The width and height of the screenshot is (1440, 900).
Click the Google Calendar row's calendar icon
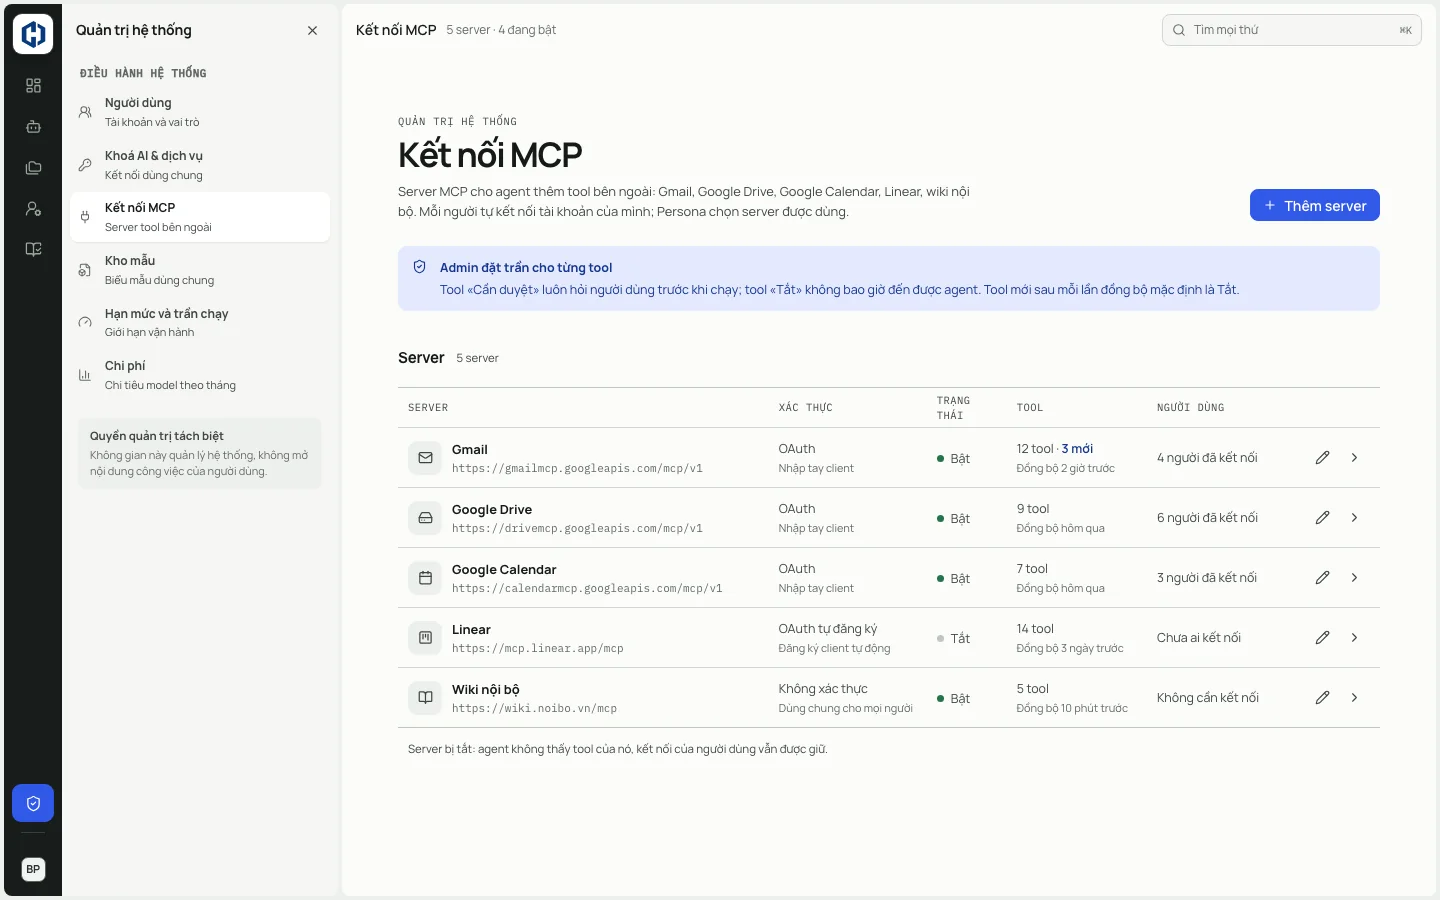[x=425, y=578]
